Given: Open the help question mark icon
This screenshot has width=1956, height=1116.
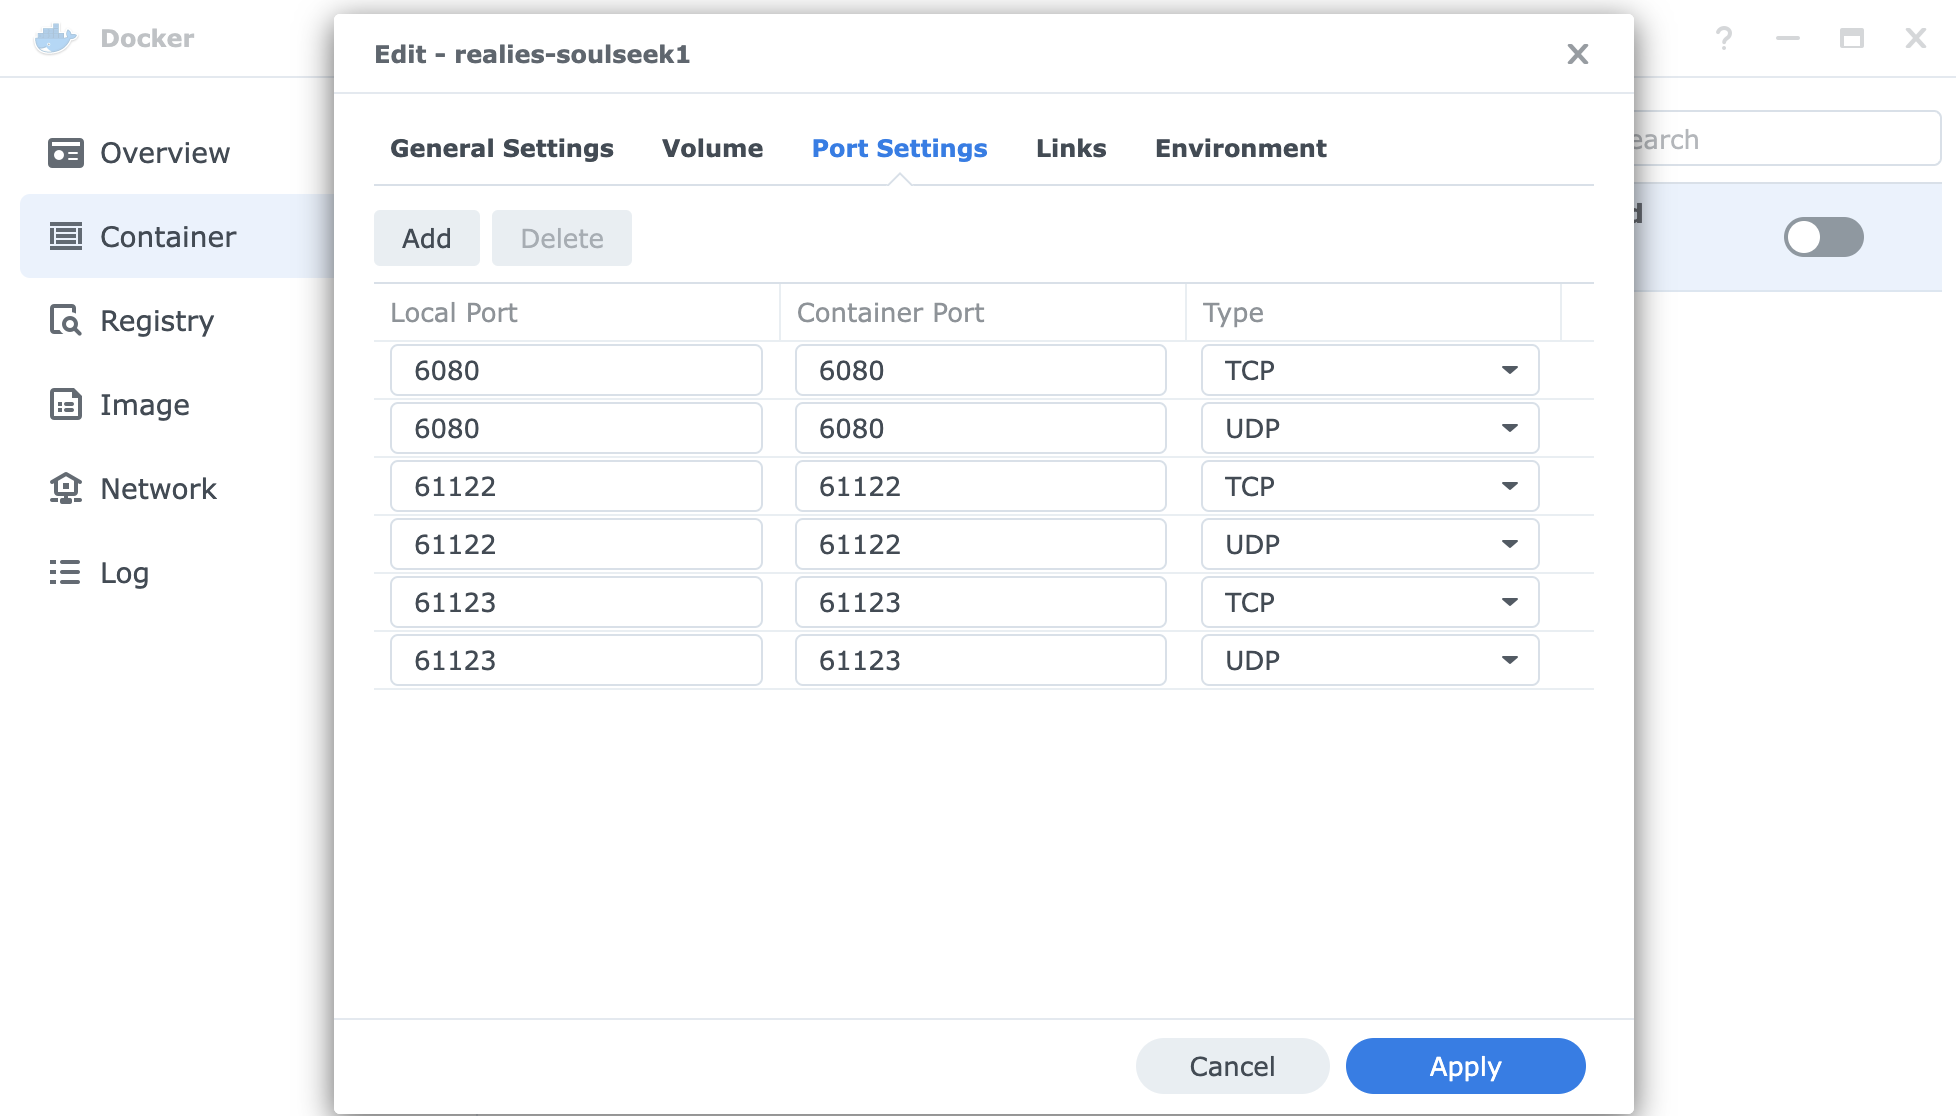Looking at the screenshot, I should click(x=1724, y=38).
